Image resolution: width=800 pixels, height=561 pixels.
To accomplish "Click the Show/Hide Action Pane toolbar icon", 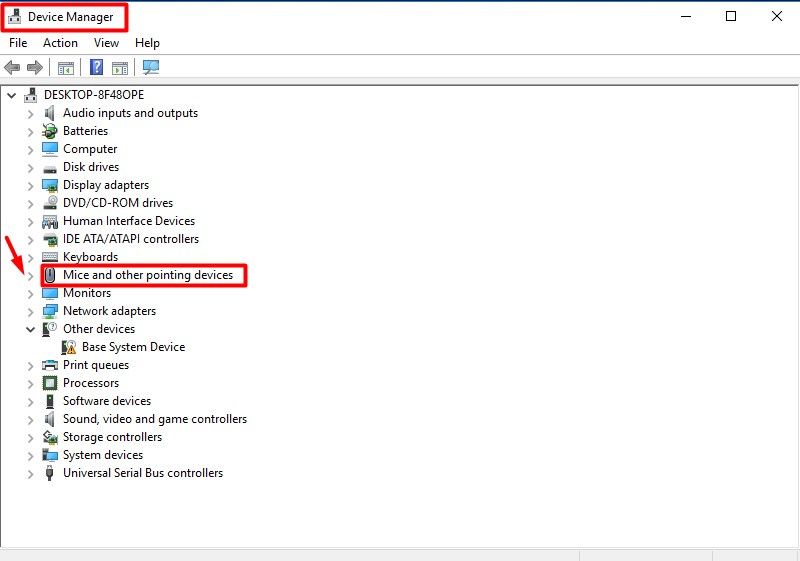I will point(120,68).
